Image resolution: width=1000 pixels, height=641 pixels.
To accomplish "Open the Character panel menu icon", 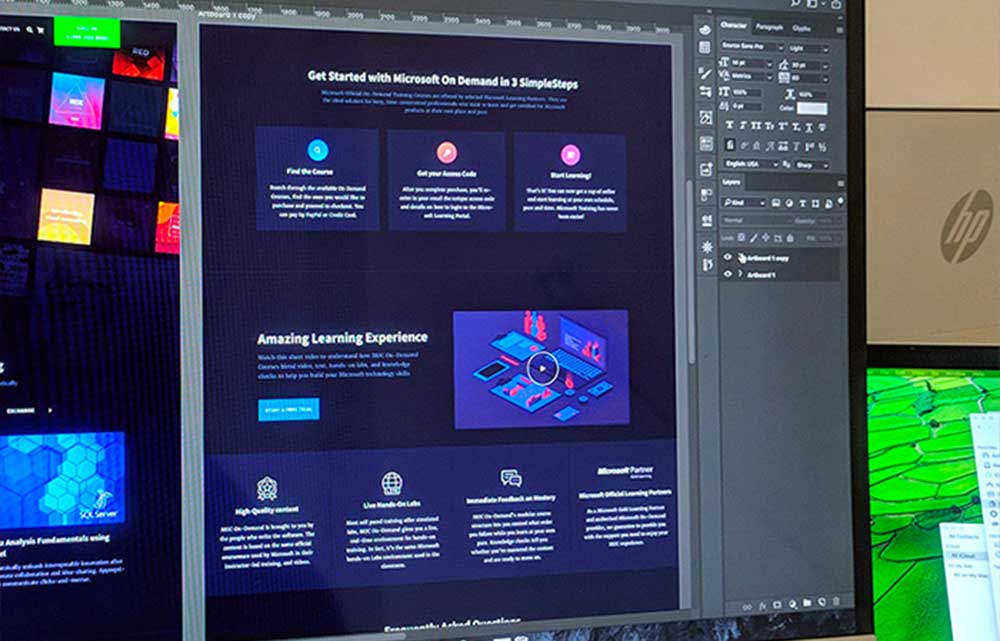I will [840, 29].
